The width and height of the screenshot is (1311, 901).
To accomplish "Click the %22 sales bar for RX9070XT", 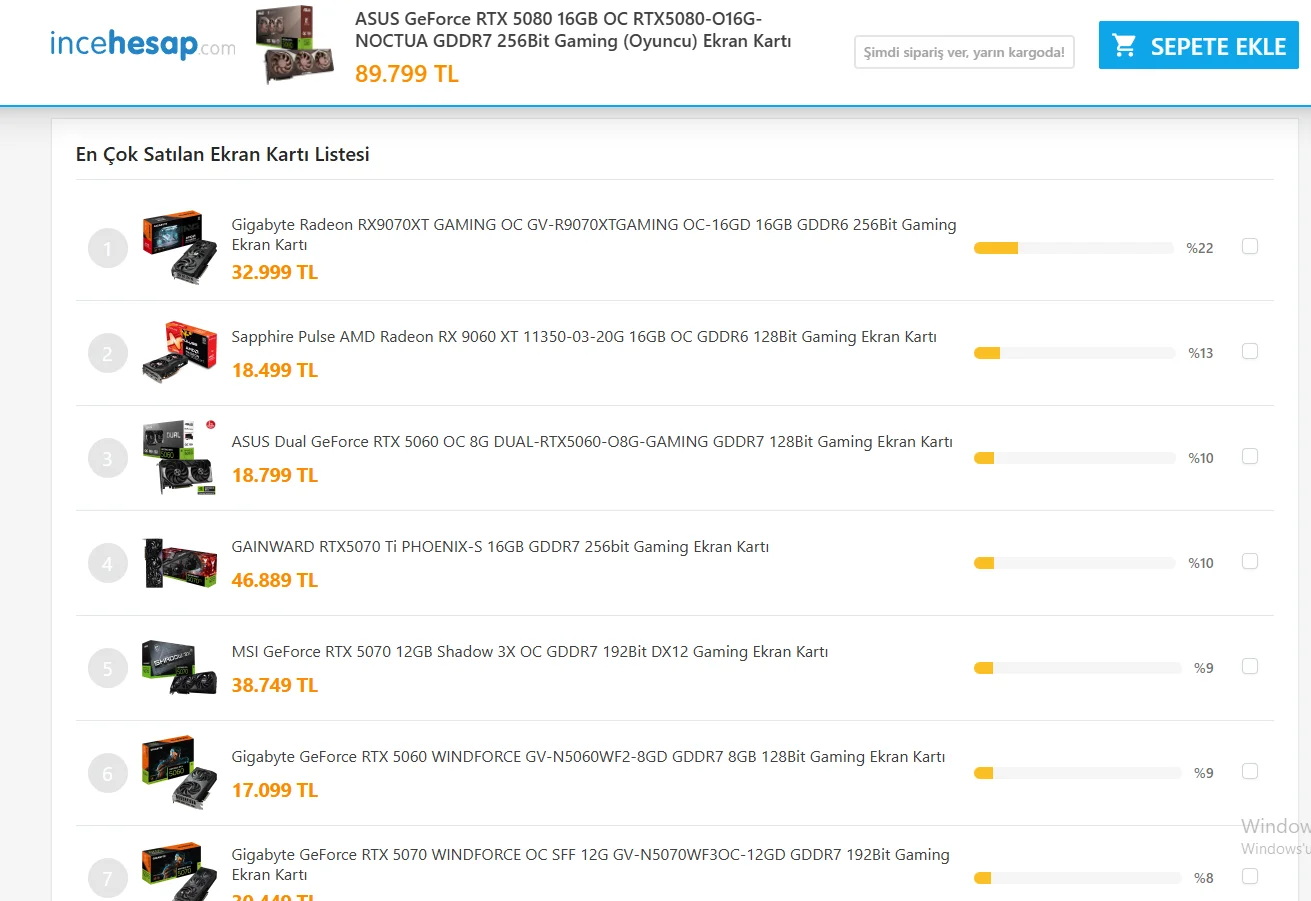I will pyautogui.click(x=1074, y=248).
